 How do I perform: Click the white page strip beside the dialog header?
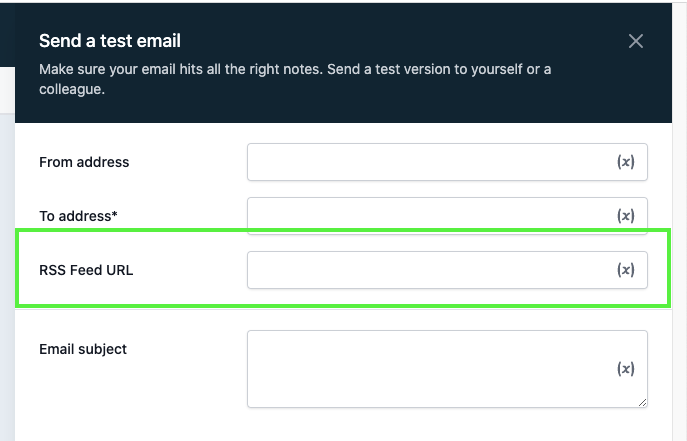7,85
